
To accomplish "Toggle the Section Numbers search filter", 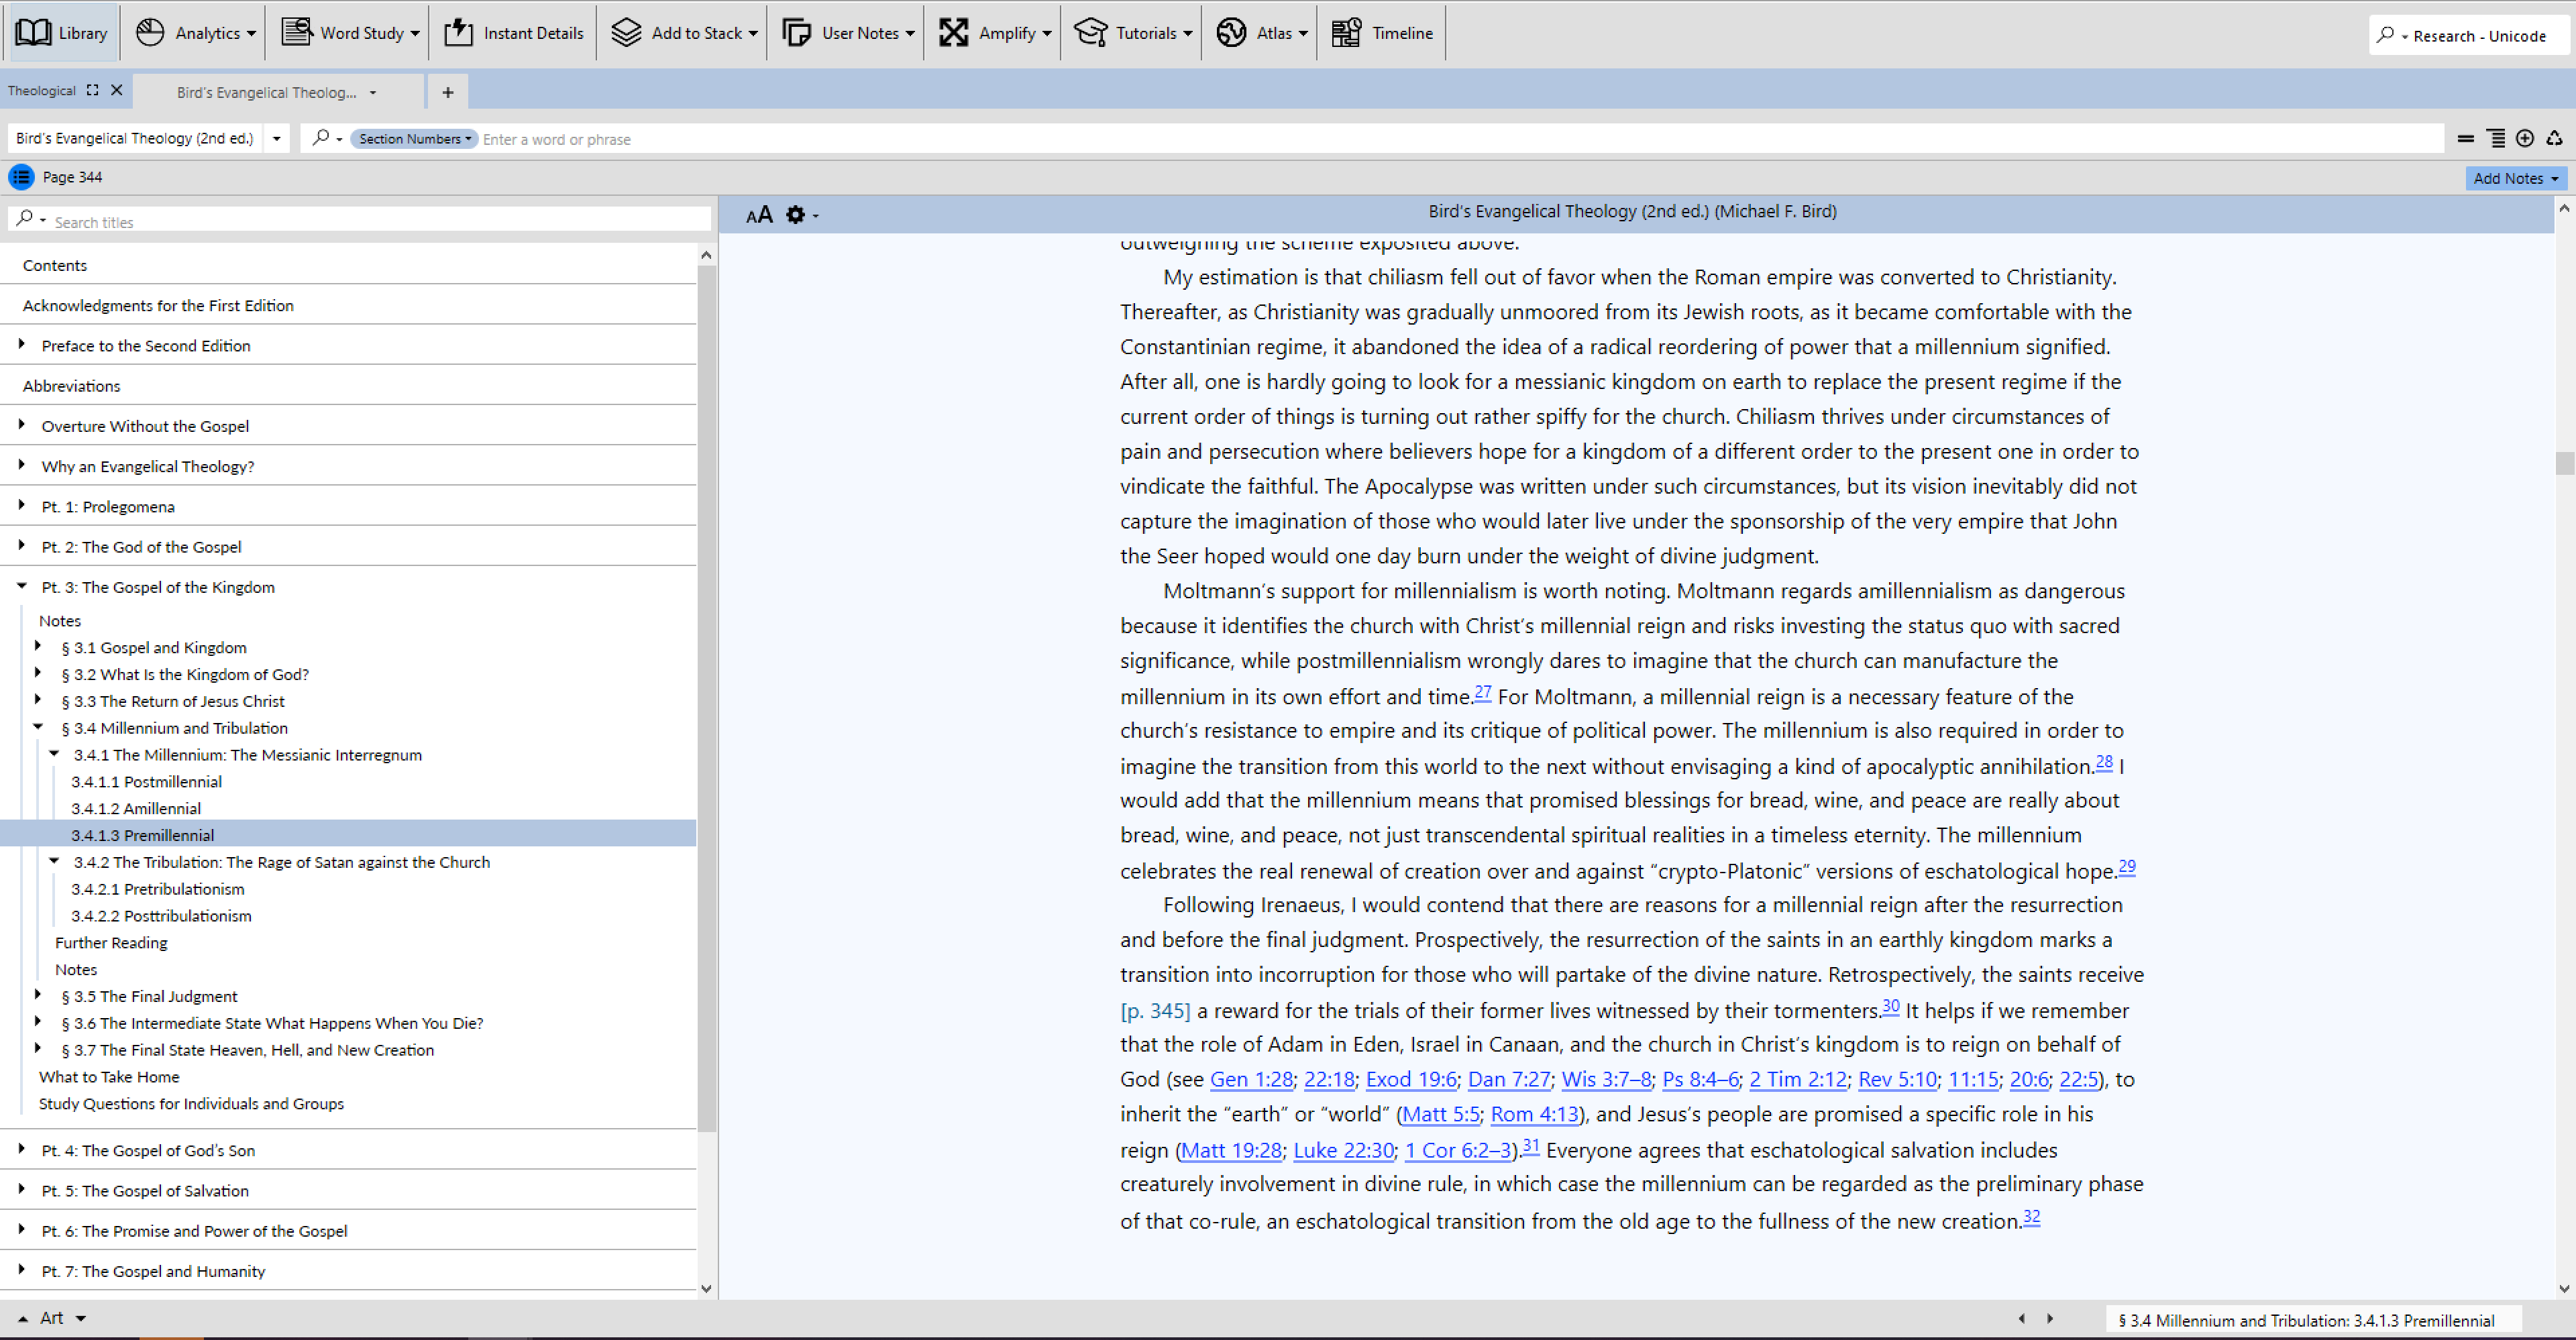I will (414, 139).
